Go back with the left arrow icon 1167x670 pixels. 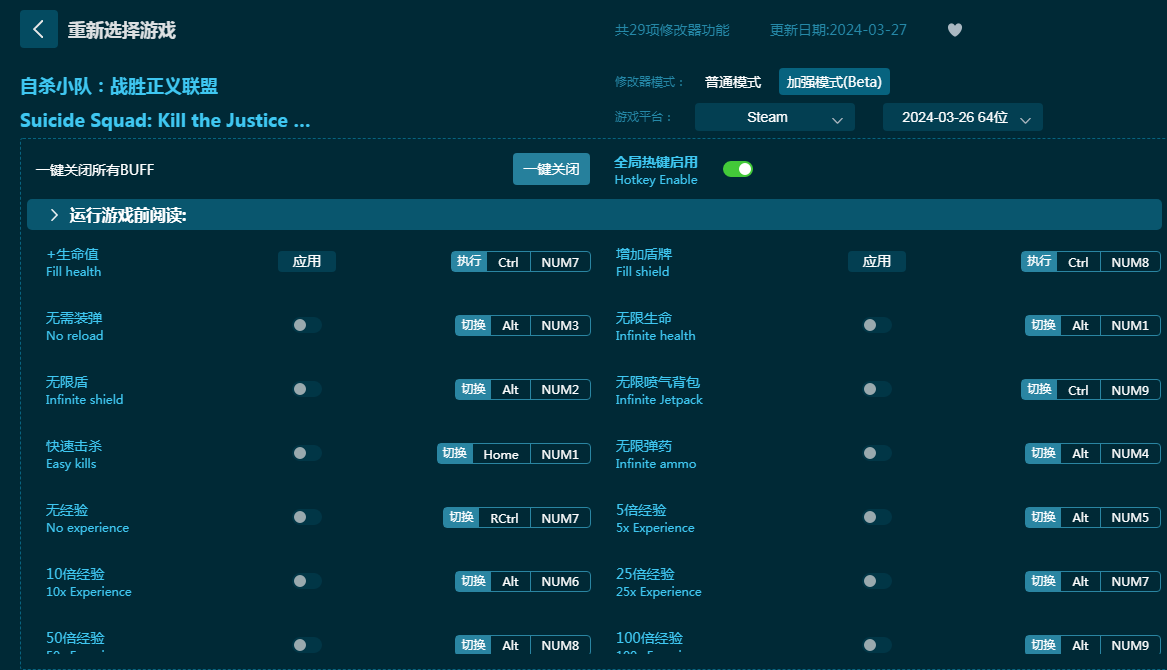(x=39, y=30)
